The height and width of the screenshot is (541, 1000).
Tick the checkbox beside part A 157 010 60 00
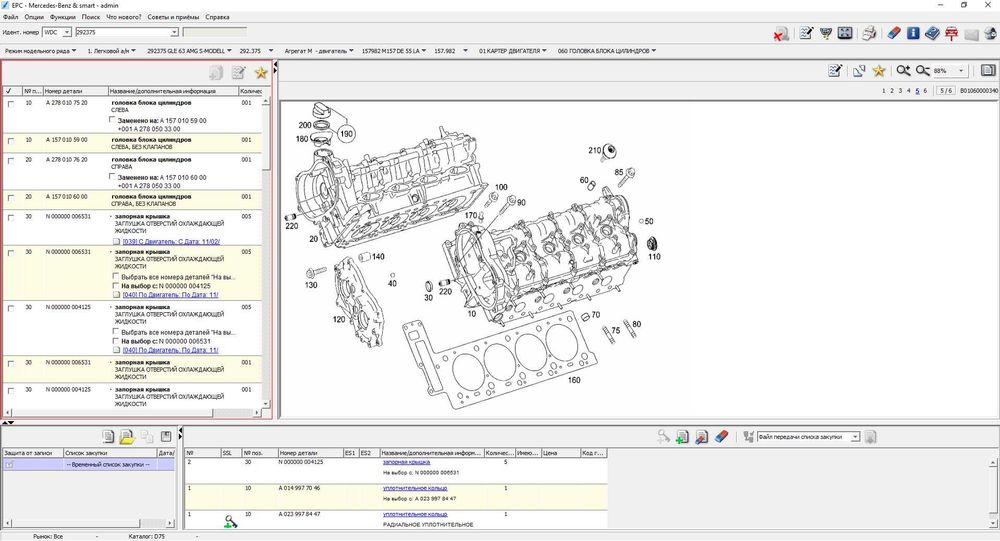pyautogui.click(x=10, y=198)
